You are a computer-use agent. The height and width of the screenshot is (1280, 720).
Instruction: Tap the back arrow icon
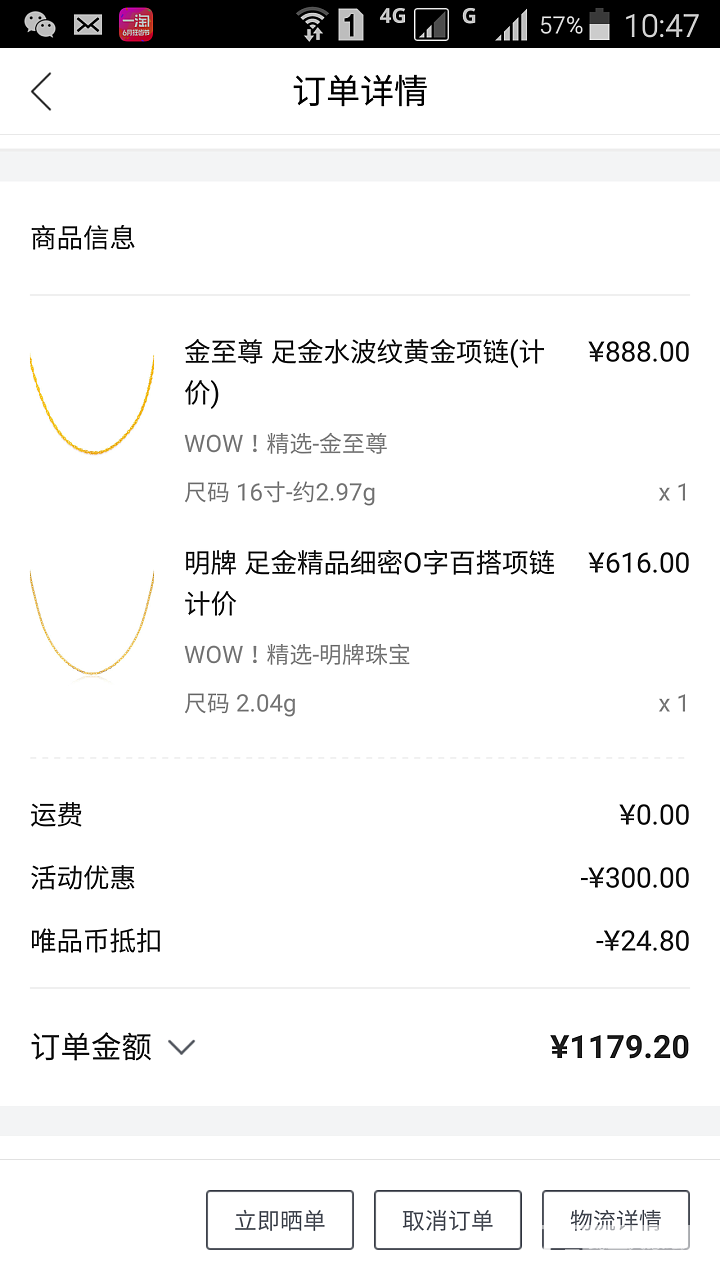[41, 91]
